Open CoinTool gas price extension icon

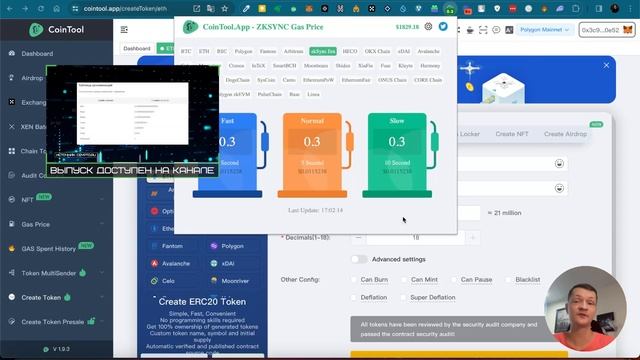tap(450, 9)
